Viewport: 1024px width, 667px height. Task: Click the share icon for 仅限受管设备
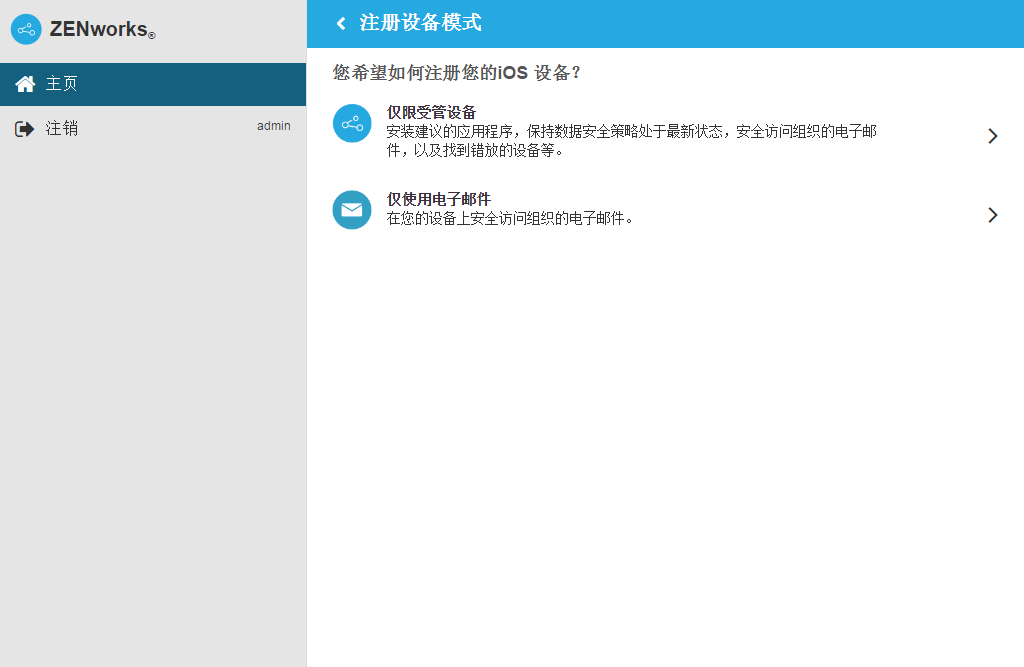[352, 123]
